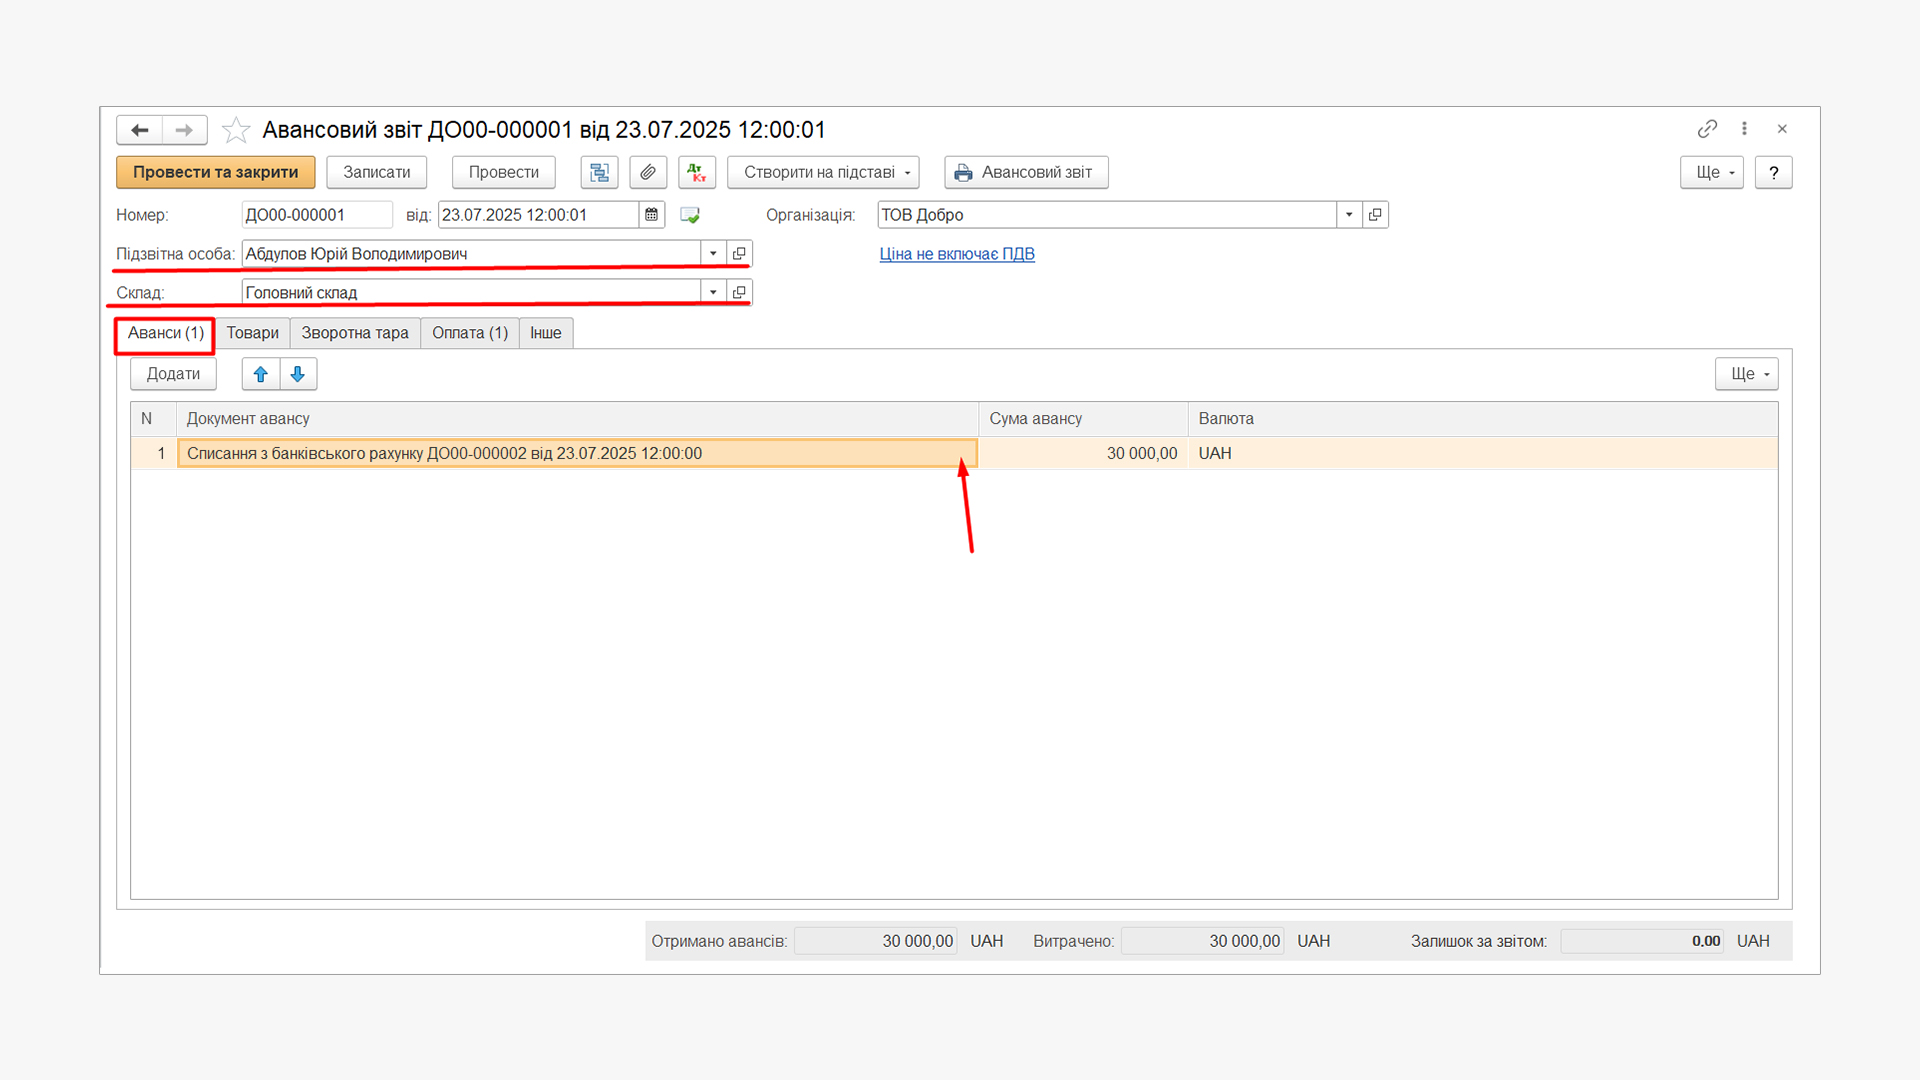The image size is (1920, 1080).
Task: Open attached files paperclip icon
Action: (648, 172)
